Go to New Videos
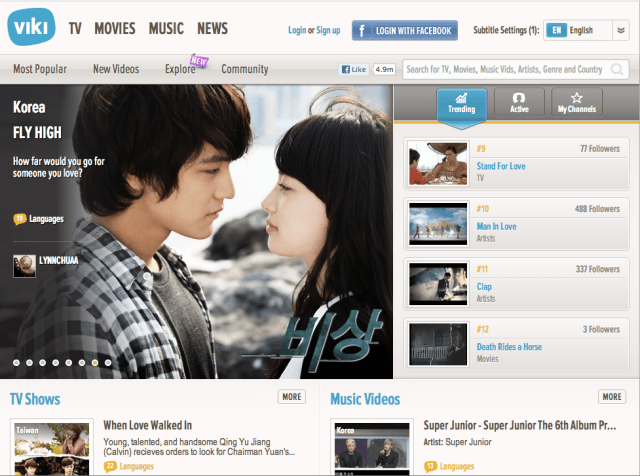This screenshot has height=476, width=640. click(116, 69)
